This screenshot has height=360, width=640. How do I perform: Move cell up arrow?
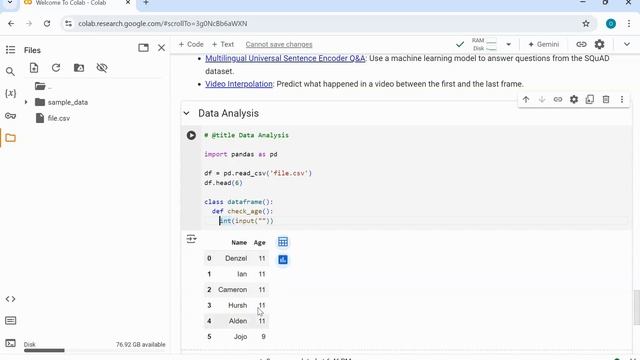pos(526,99)
